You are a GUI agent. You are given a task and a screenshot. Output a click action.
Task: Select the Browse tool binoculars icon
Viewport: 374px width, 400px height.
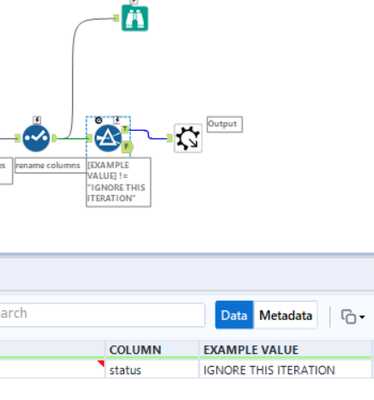[135, 18]
